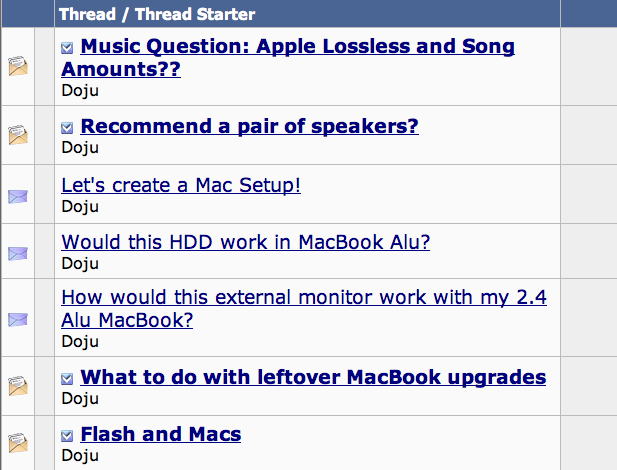Screen dimensions: 617x470
Task: Open the Flash and Macs thread
Action: point(160,434)
